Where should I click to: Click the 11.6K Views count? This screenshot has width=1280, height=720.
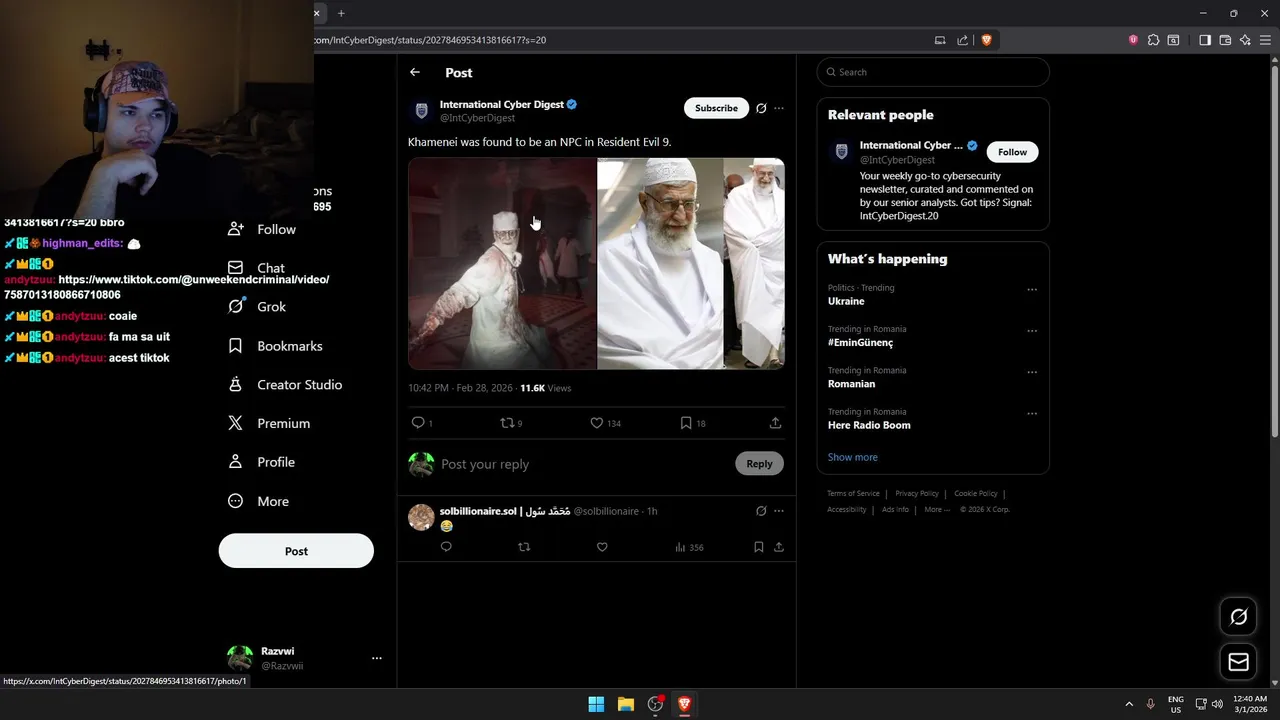[x=545, y=388]
